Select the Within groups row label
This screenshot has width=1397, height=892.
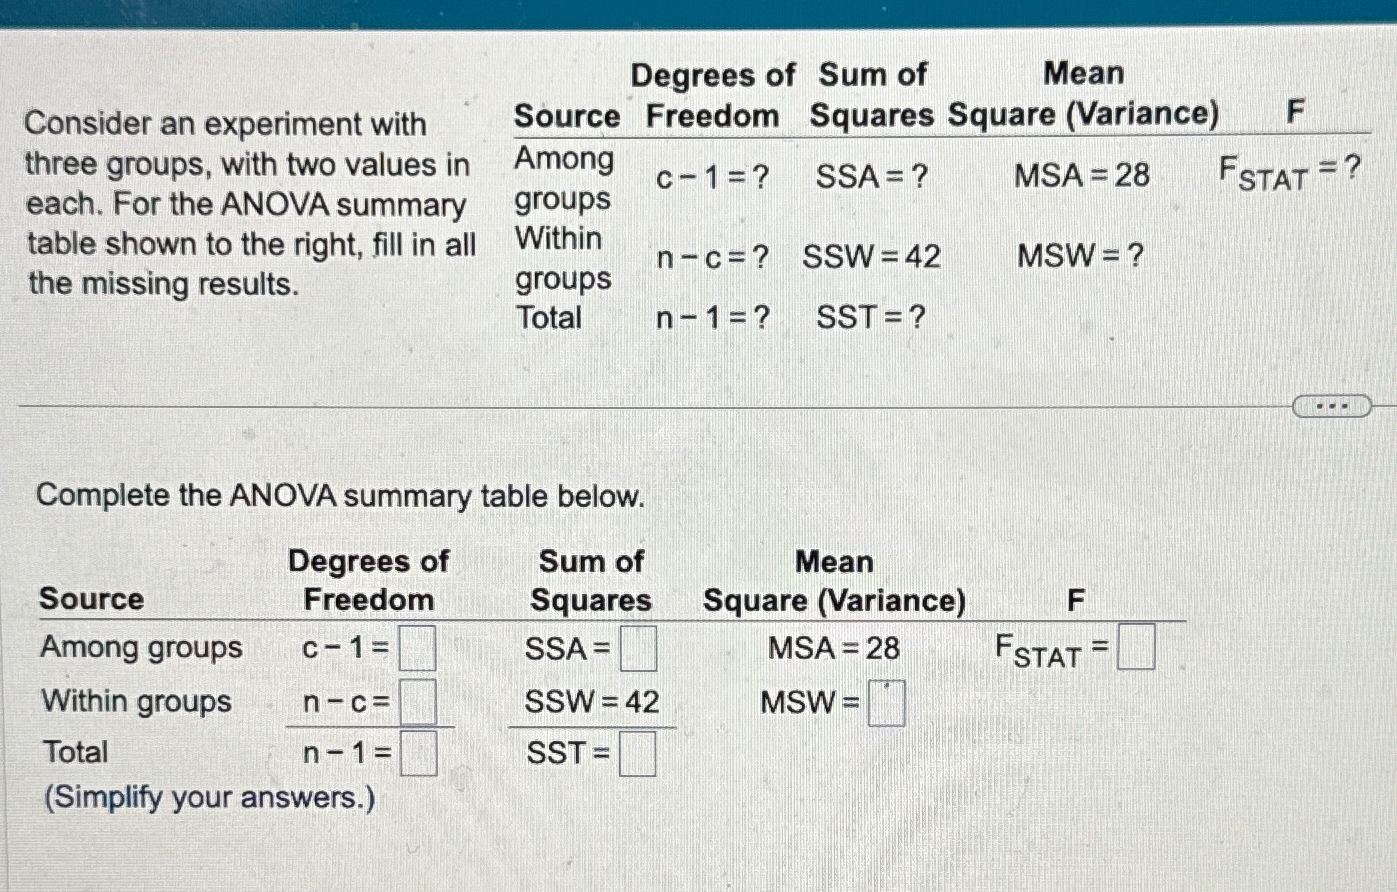pyautogui.click(x=137, y=702)
